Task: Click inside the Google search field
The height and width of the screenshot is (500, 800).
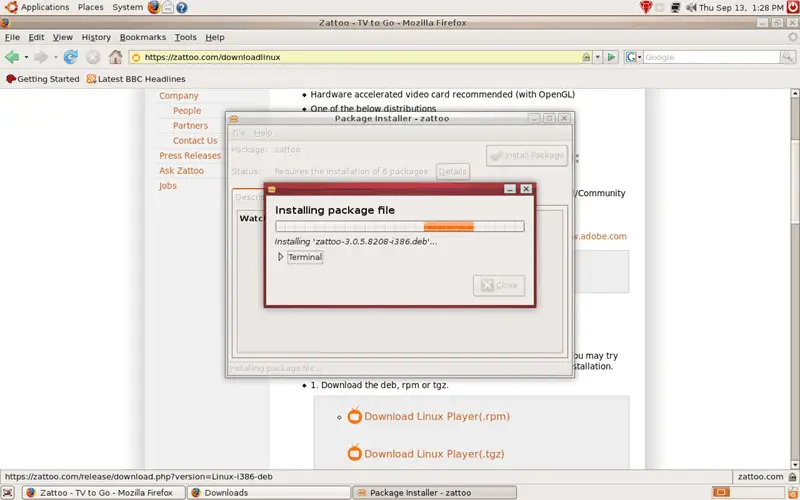Action: pos(711,57)
